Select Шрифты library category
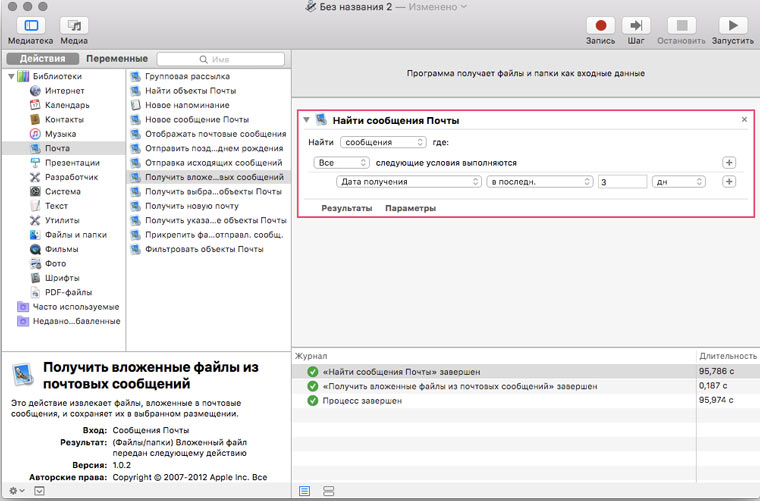This screenshot has width=760, height=501. coord(62,278)
